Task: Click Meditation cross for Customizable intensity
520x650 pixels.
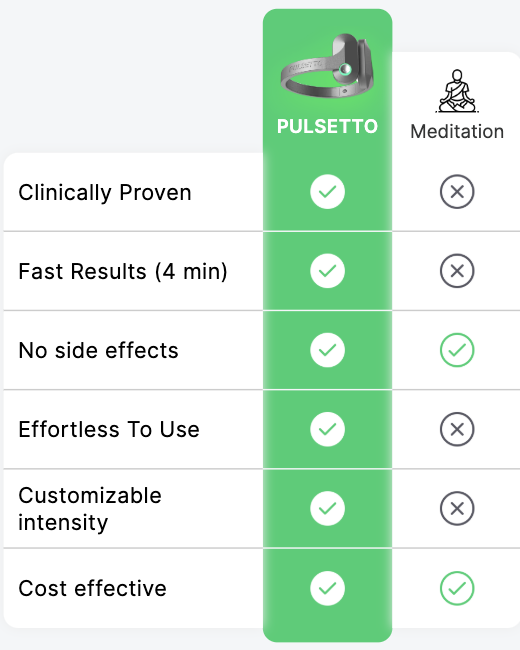Action: click(457, 508)
